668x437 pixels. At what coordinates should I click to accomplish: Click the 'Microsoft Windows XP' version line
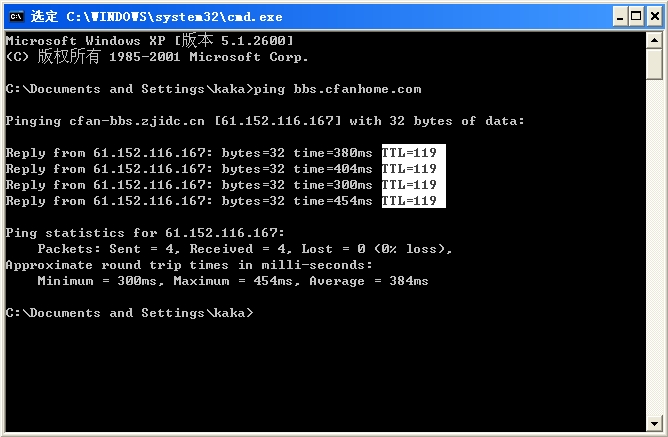150,41
